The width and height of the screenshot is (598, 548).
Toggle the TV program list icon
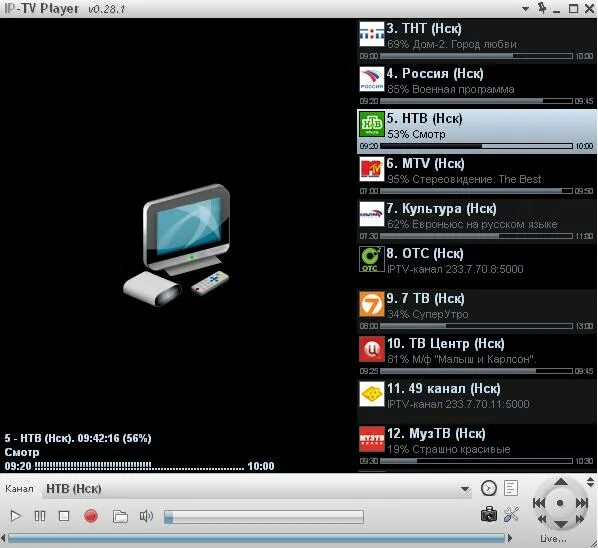pos(511,488)
